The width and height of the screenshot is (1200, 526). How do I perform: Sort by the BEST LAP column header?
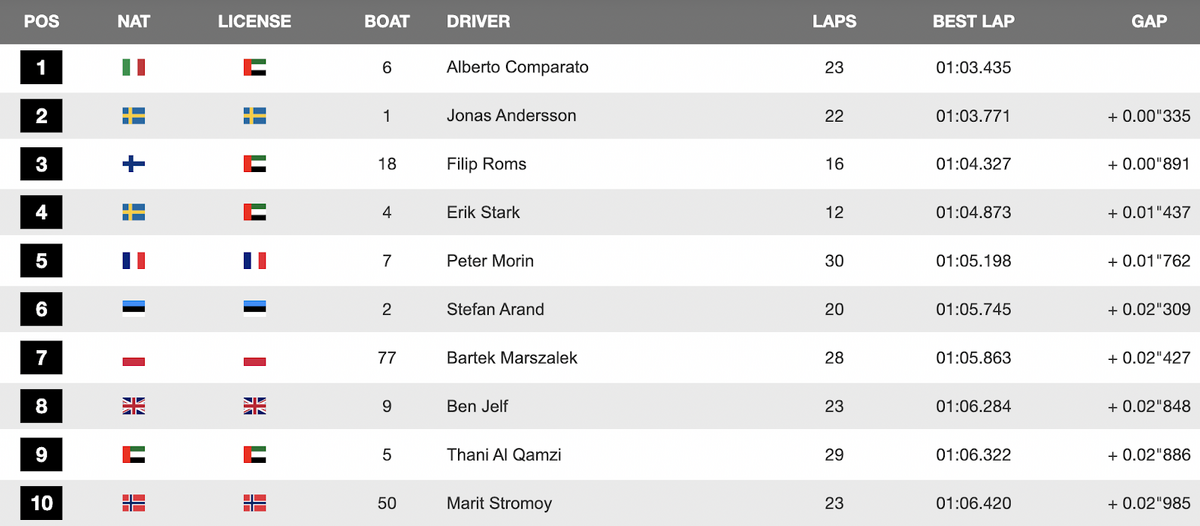pyautogui.click(x=973, y=21)
